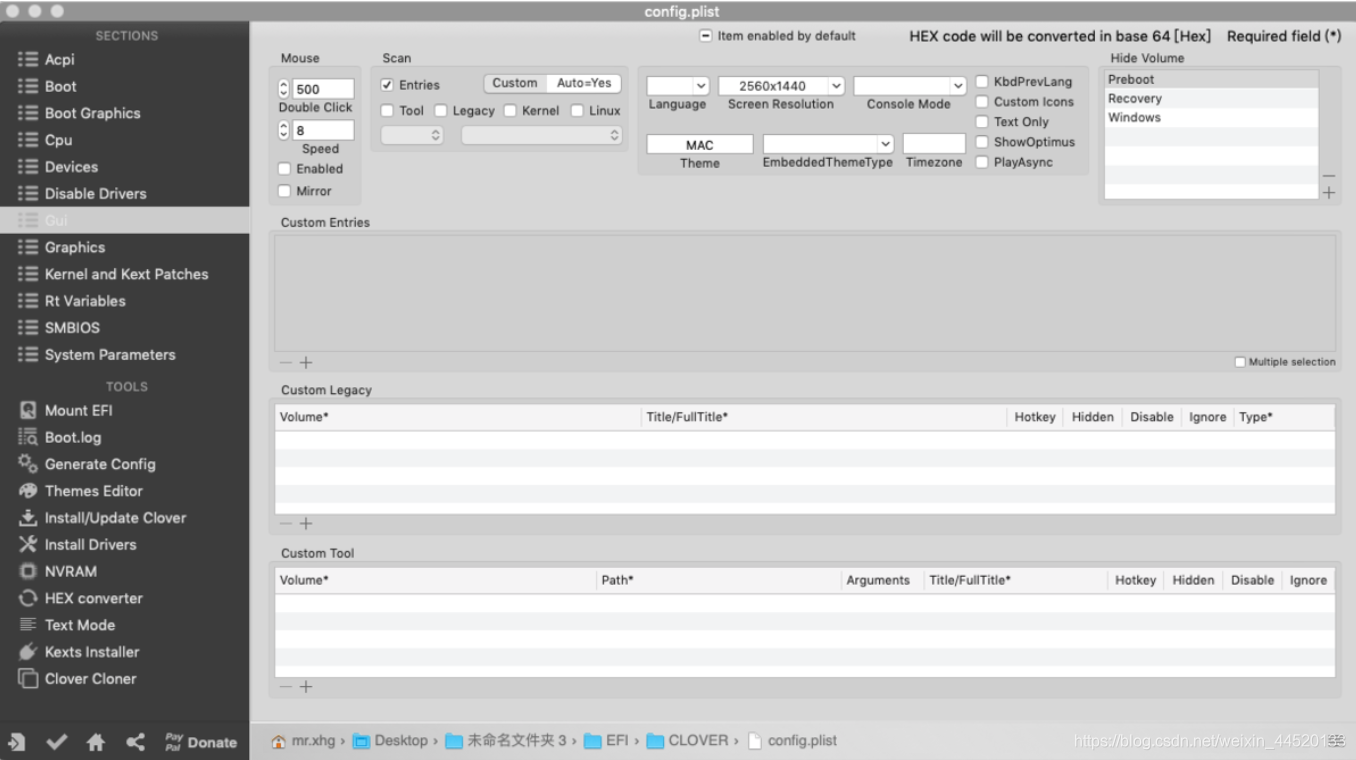The image size is (1356, 760).
Task: Select the Custom scan button
Action: click(x=515, y=84)
